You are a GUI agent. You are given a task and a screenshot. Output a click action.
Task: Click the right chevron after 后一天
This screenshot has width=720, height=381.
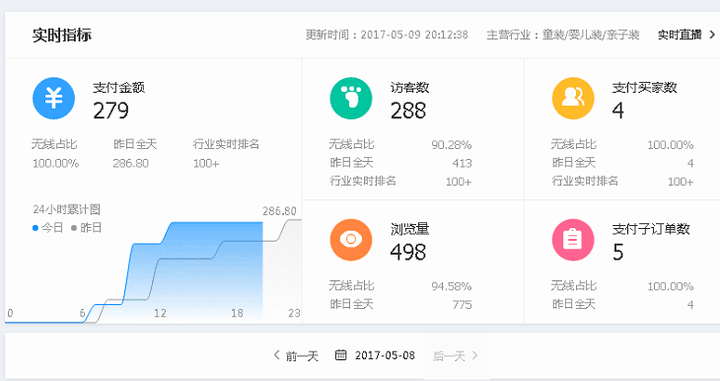tap(475, 355)
